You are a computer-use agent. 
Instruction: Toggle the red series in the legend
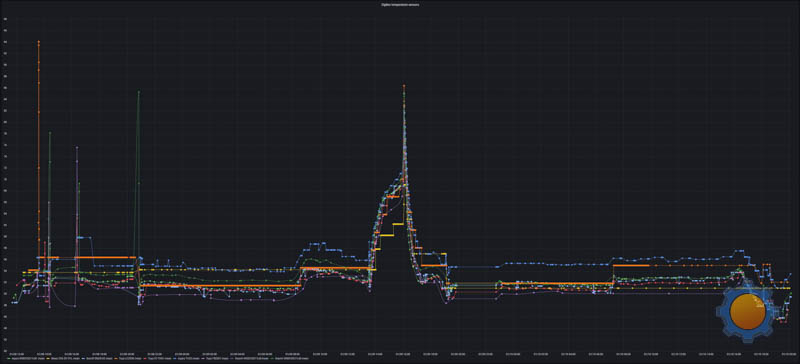pyautogui.click(x=157, y=358)
